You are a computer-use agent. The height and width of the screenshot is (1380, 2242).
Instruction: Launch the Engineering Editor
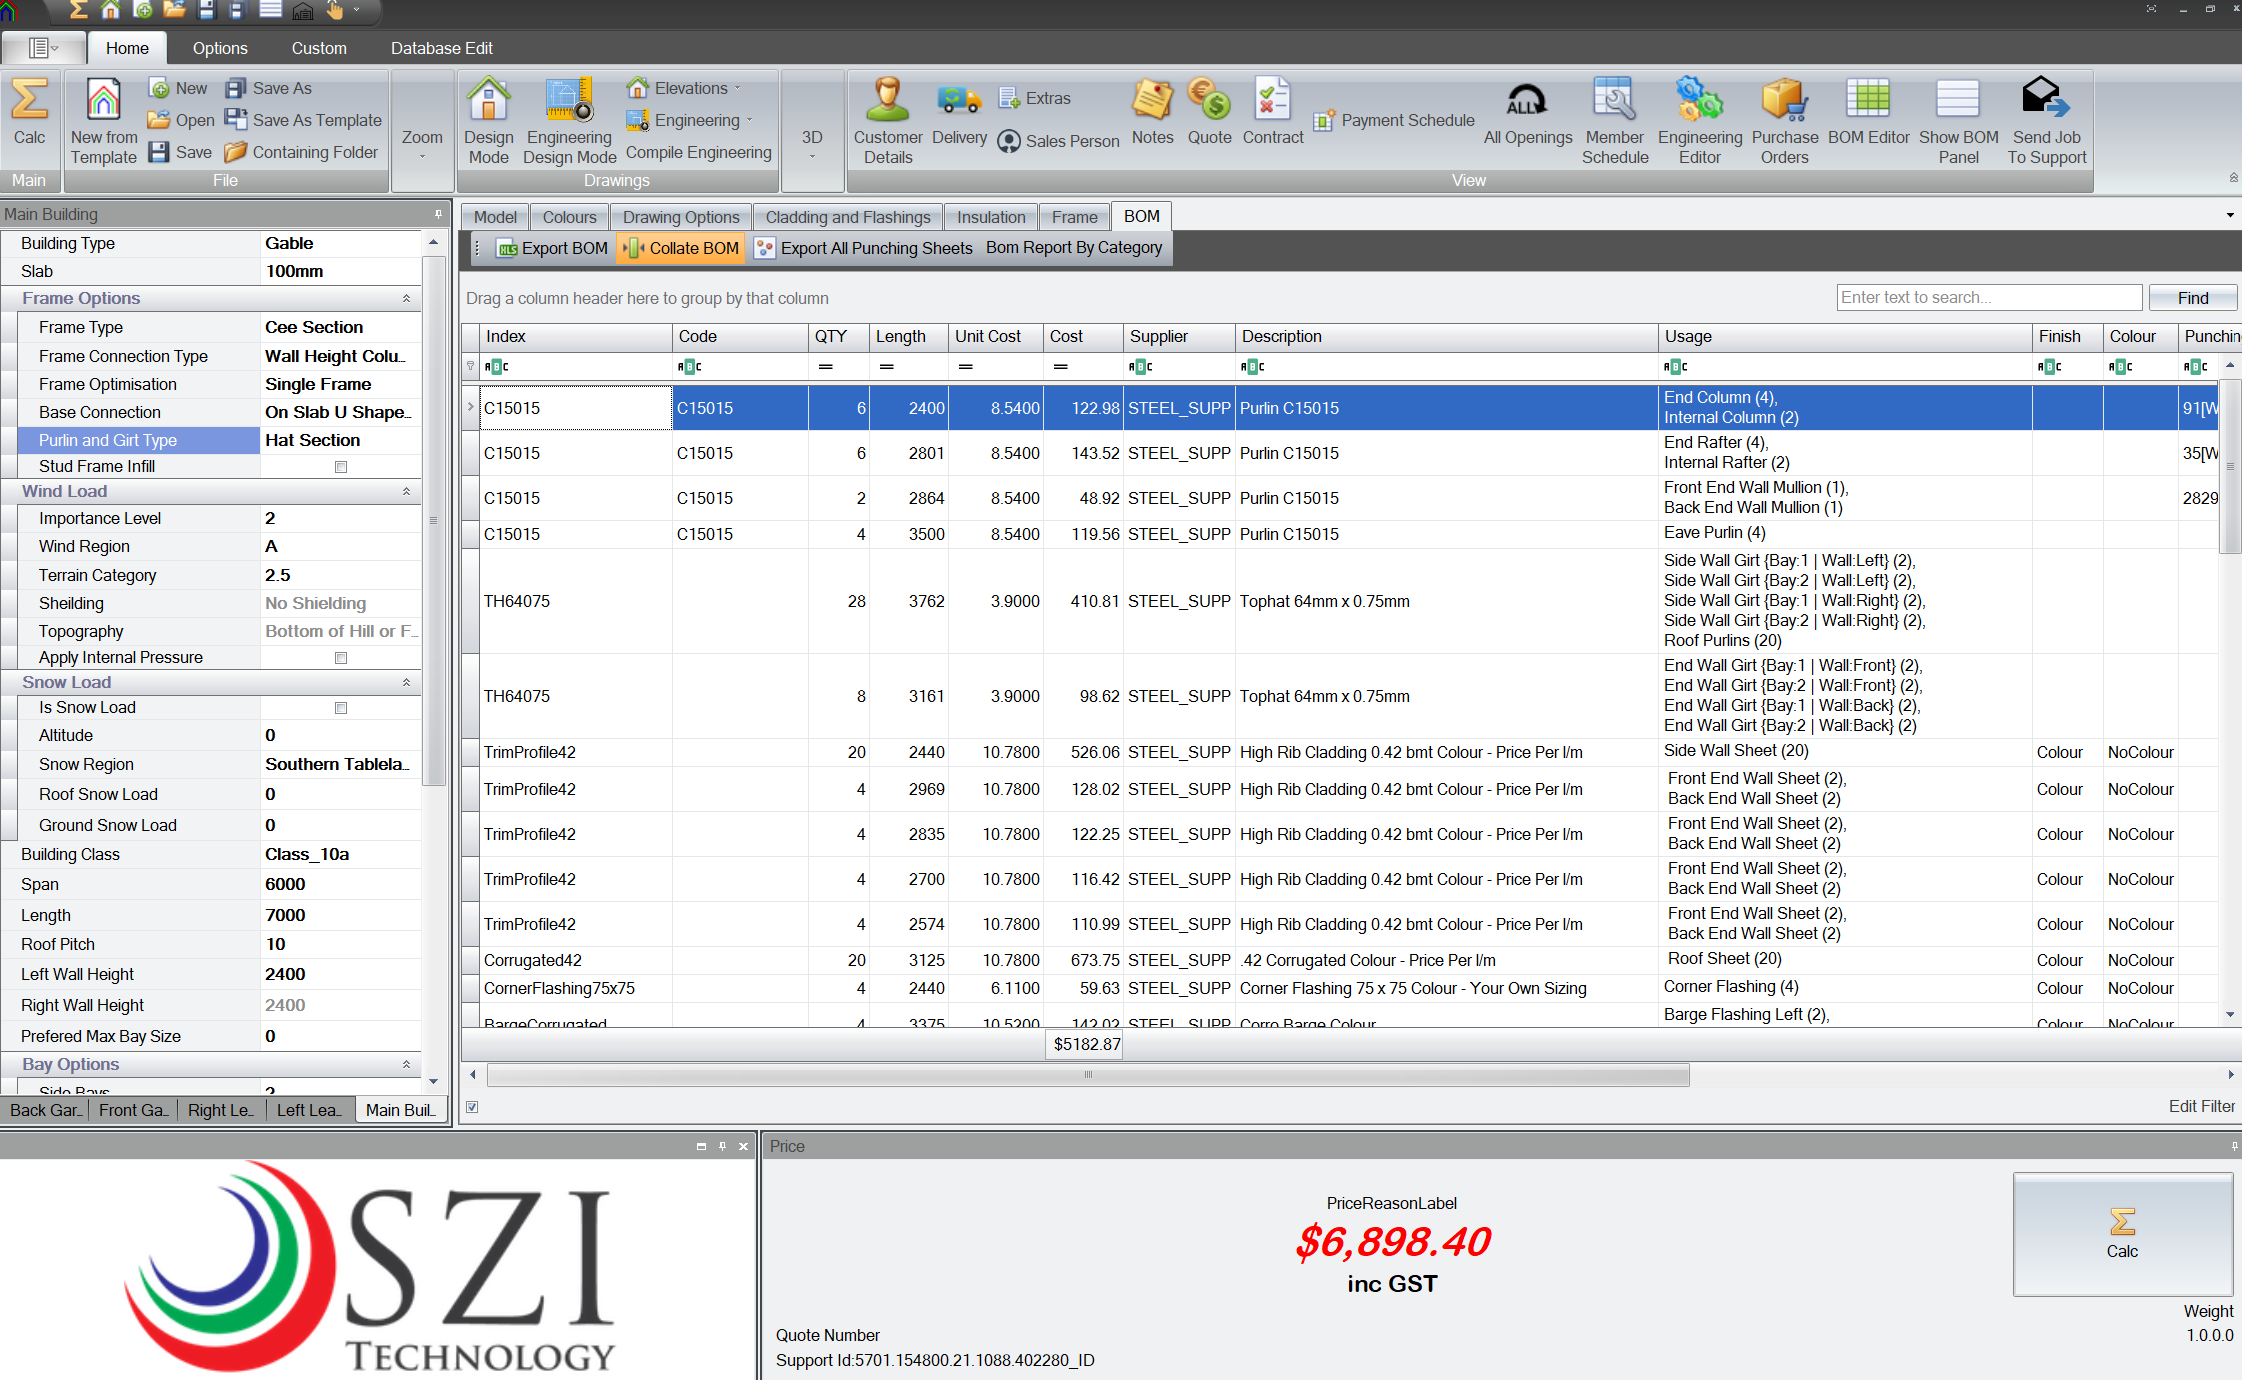tap(1699, 121)
